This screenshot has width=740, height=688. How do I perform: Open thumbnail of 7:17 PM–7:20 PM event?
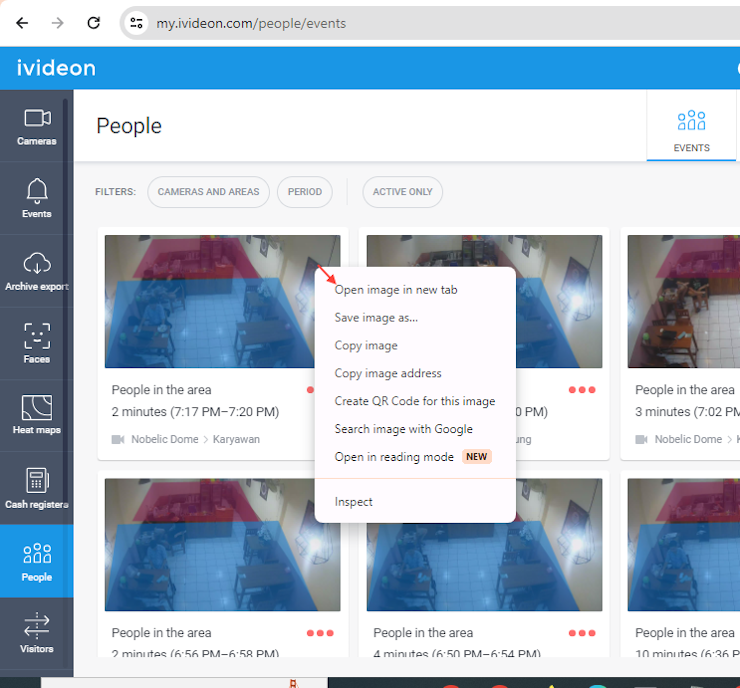pyautogui.click(x=210, y=302)
